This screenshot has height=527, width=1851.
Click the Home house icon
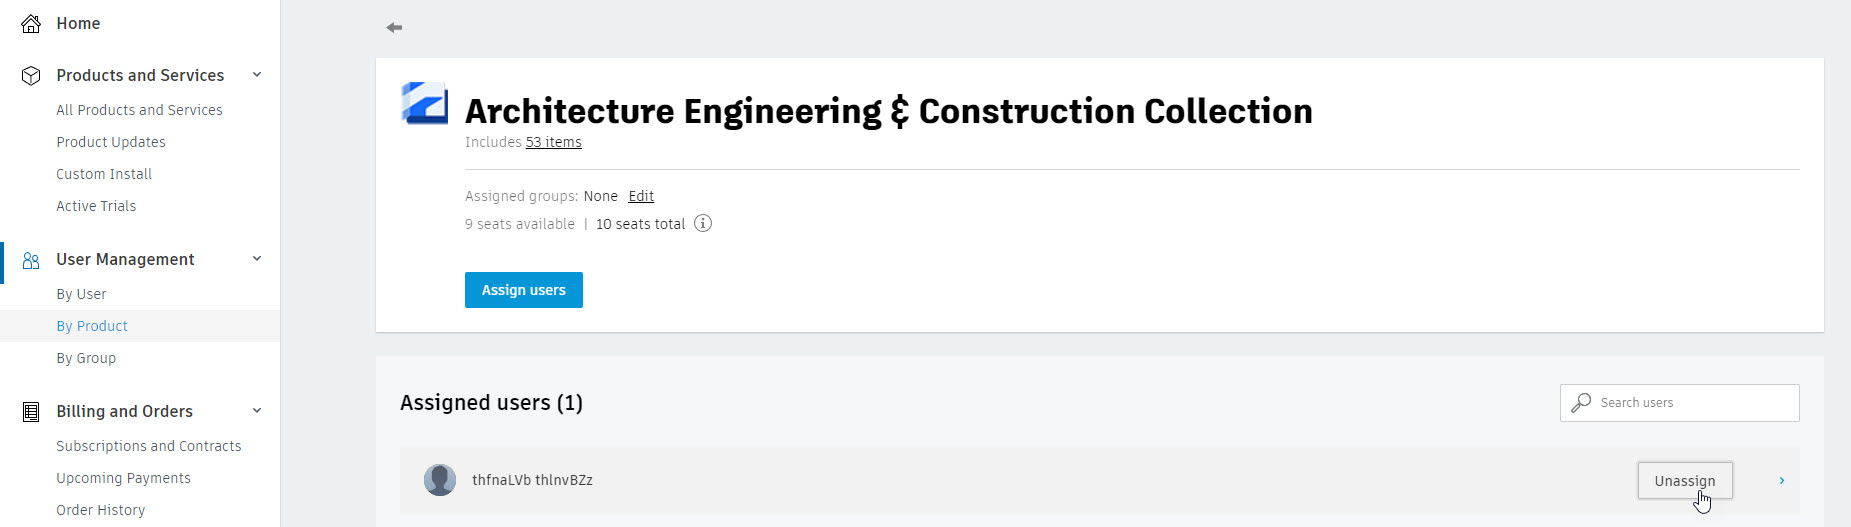click(x=31, y=23)
